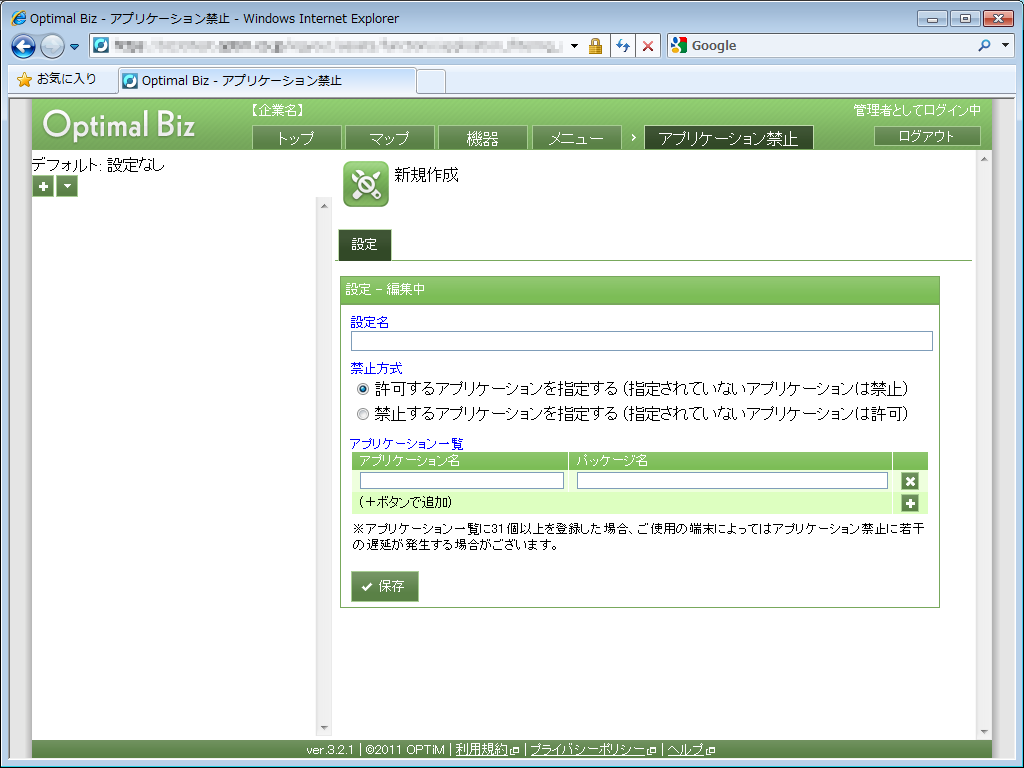
Task: Click the address bar URL field
Action: pos(337,46)
